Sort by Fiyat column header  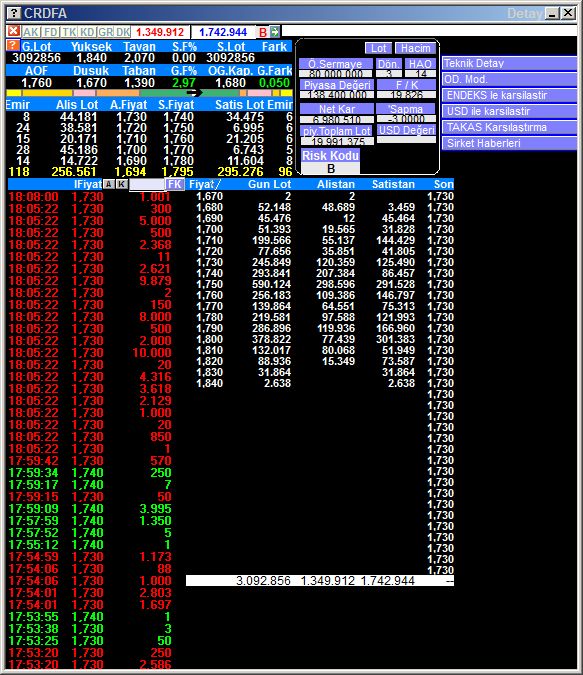tap(205, 184)
